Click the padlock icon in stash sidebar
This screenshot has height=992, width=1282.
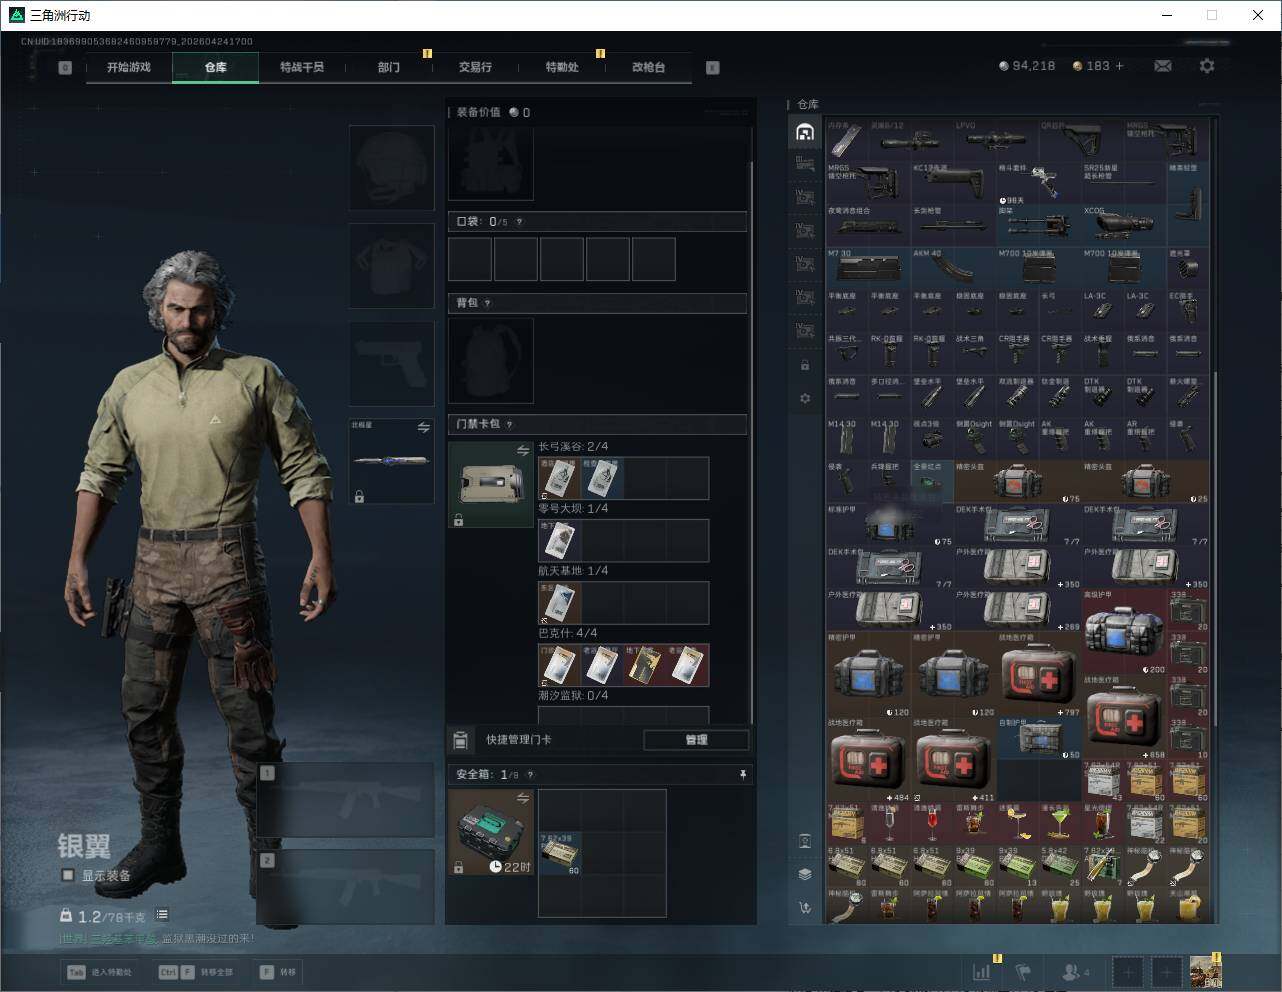(805, 366)
